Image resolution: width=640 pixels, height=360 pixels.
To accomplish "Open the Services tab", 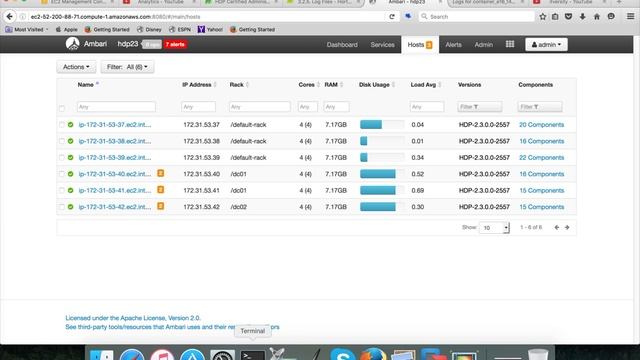I will [x=382, y=44].
